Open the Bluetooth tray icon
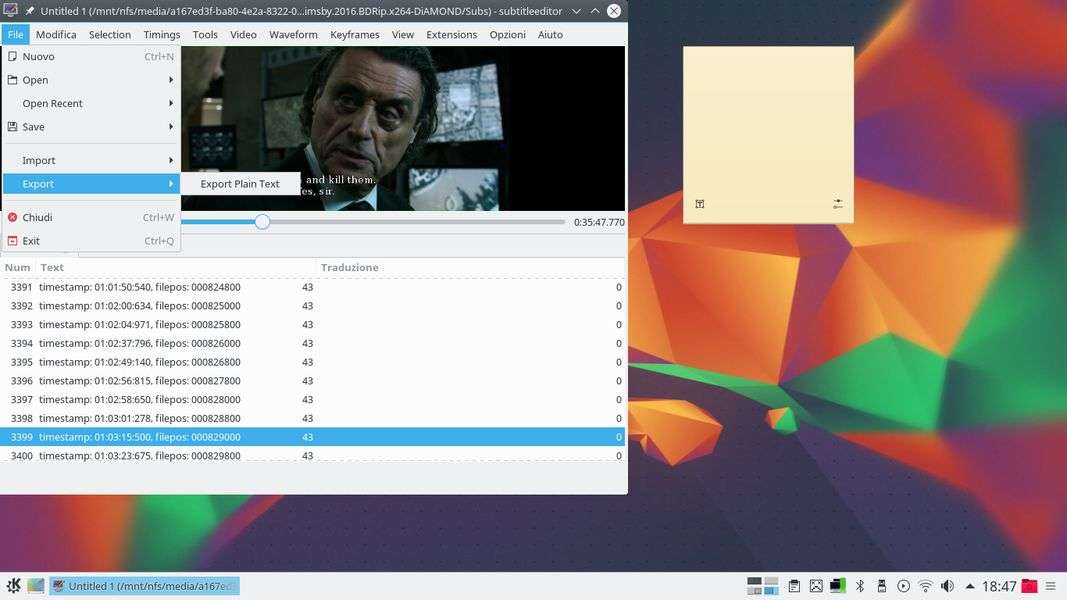This screenshot has width=1067, height=600. tap(859, 586)
